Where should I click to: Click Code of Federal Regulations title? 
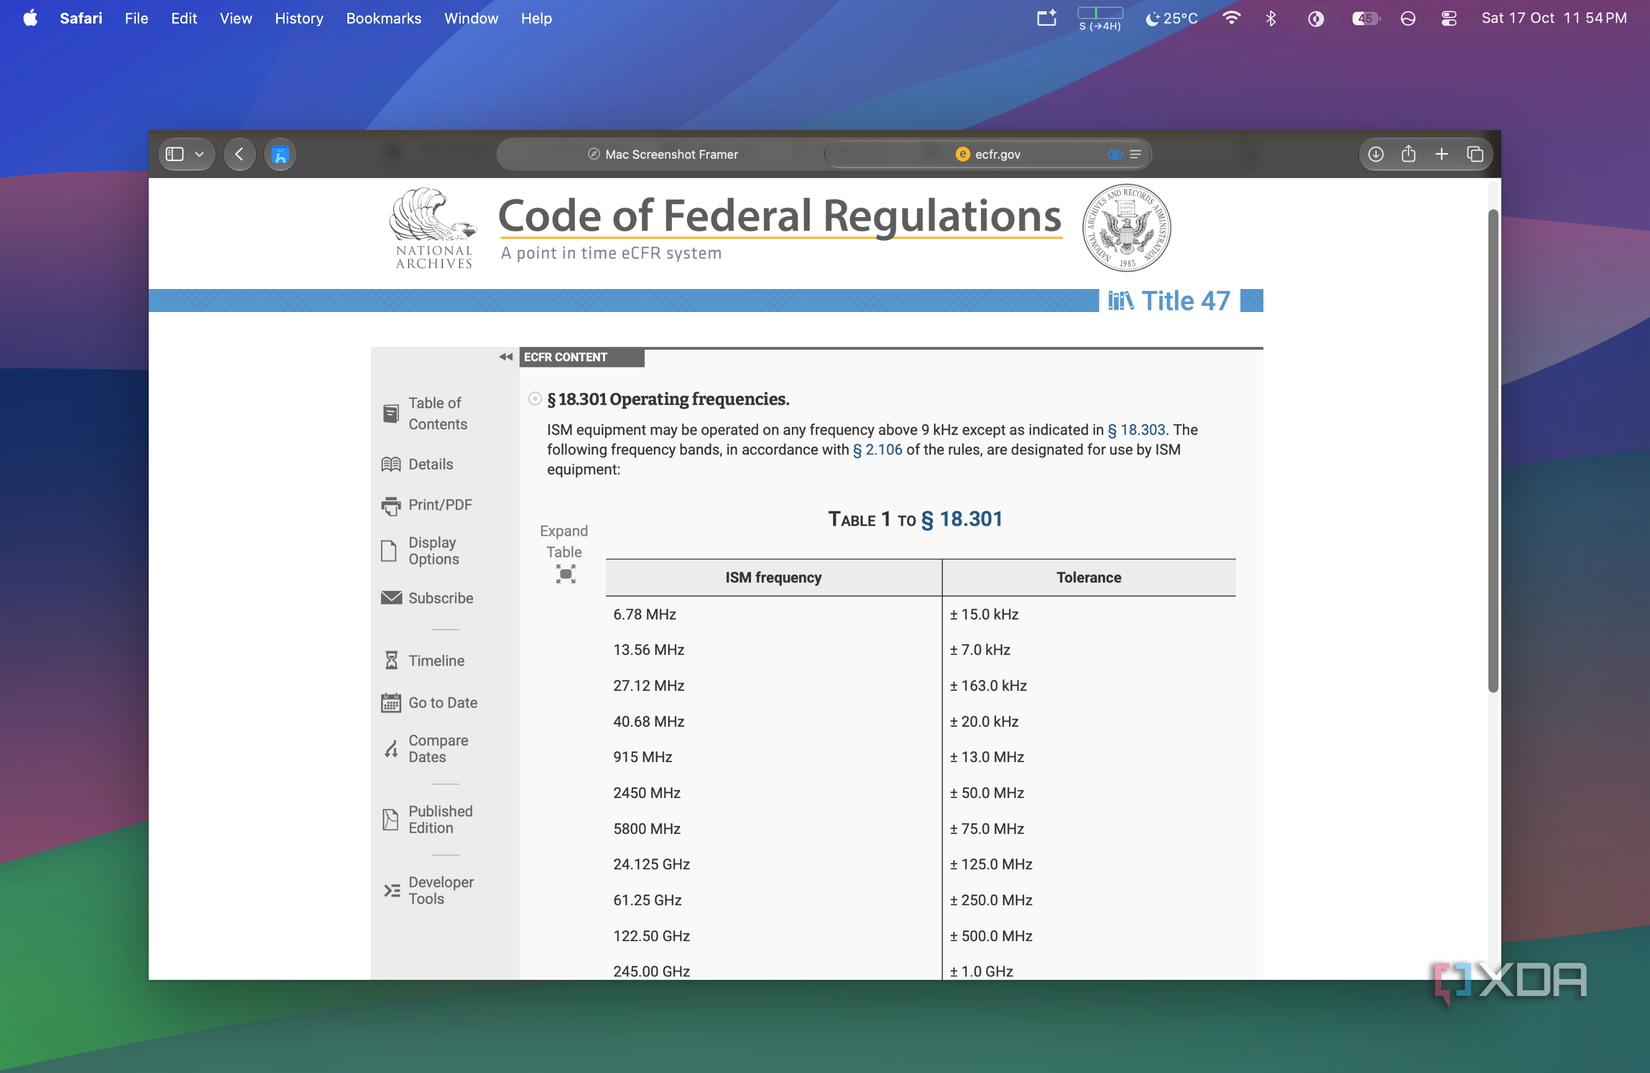click(x=779, y=216)
